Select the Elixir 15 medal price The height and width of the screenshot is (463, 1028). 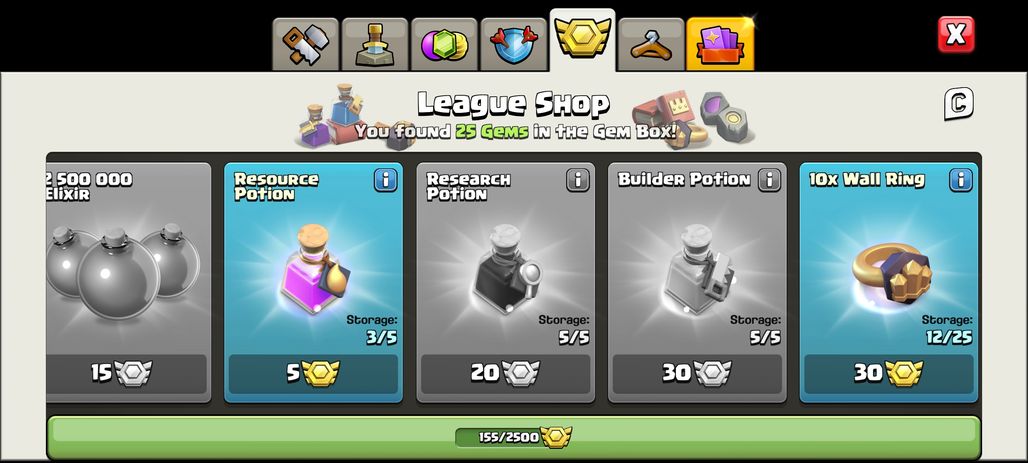click(x=127, y=374)
